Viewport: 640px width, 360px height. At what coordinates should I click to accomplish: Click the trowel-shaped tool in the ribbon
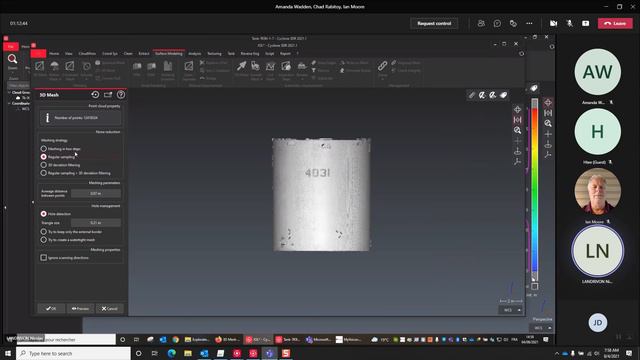point(241,66)
